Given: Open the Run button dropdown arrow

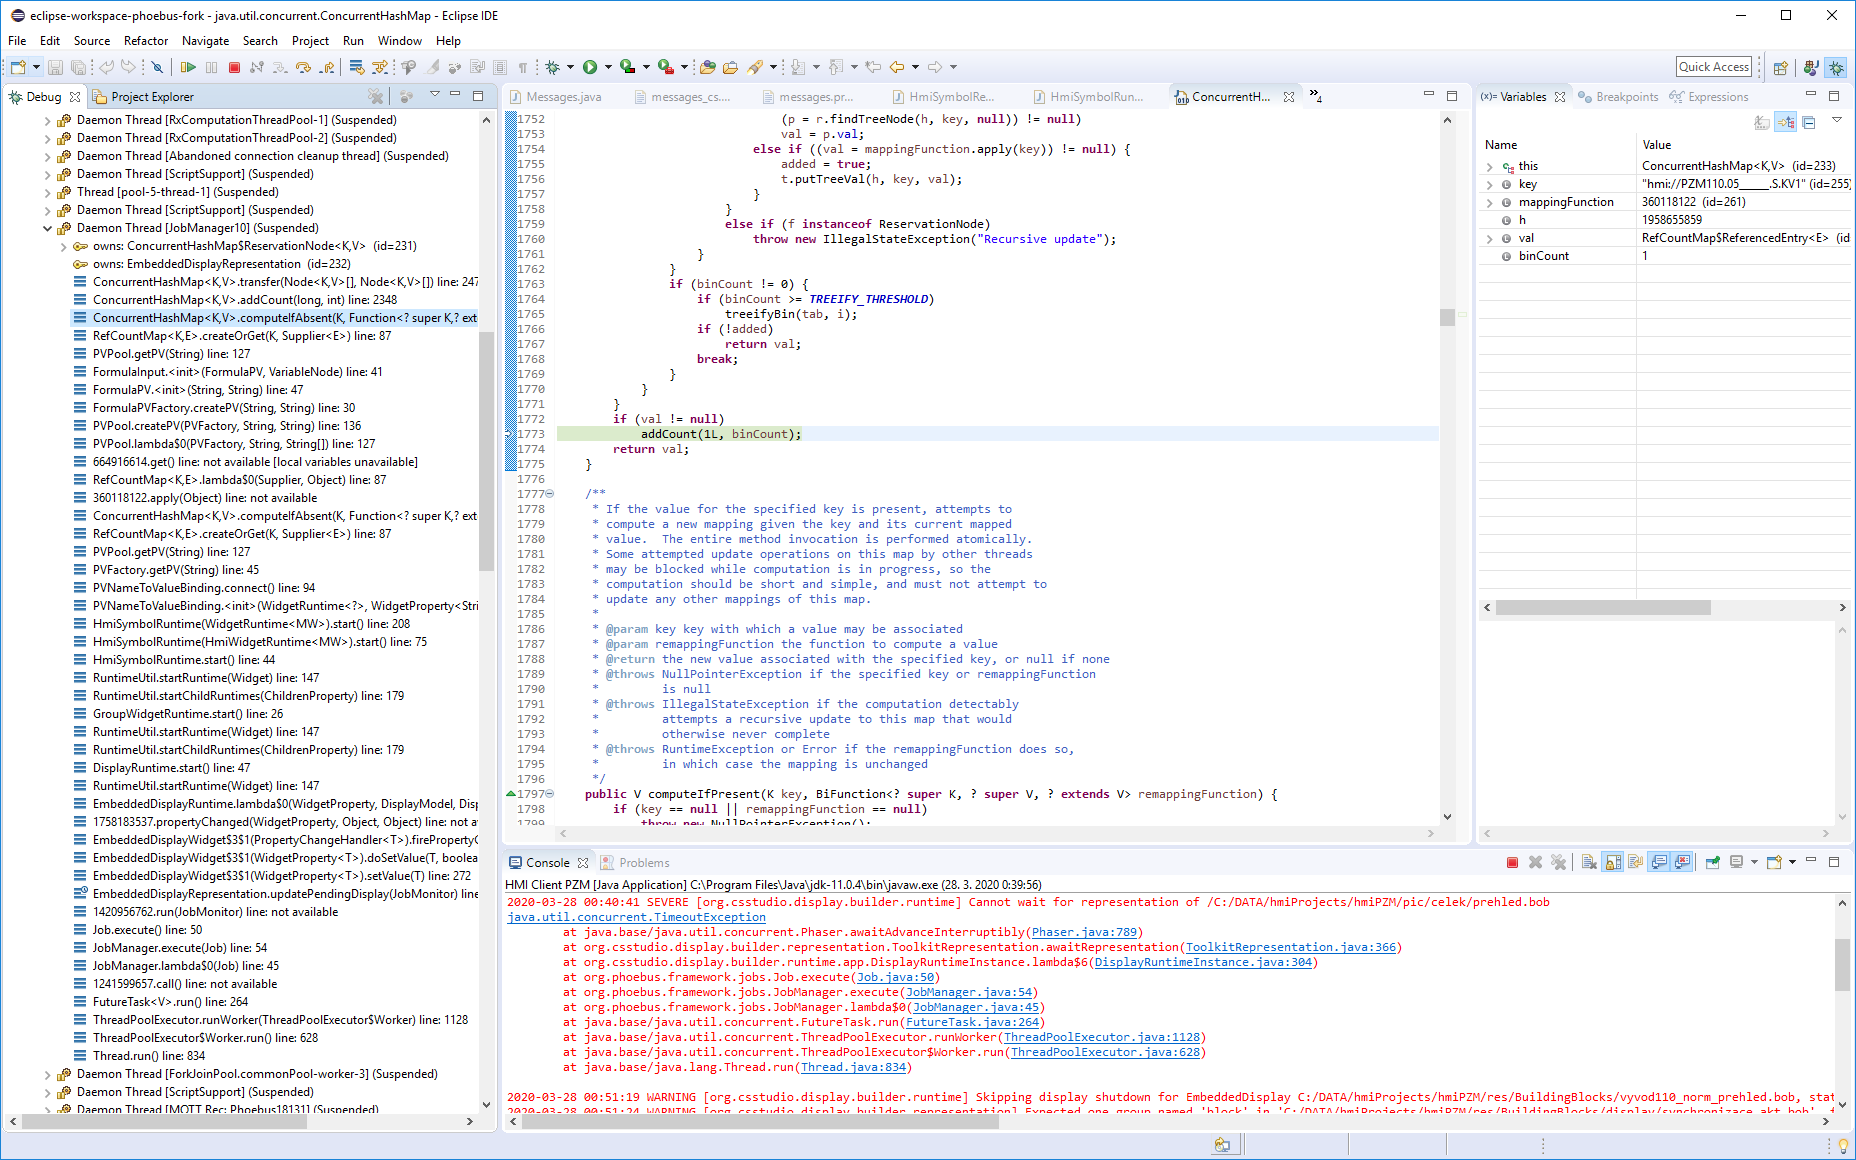Looking at the screenshot, I should point(608,66).
